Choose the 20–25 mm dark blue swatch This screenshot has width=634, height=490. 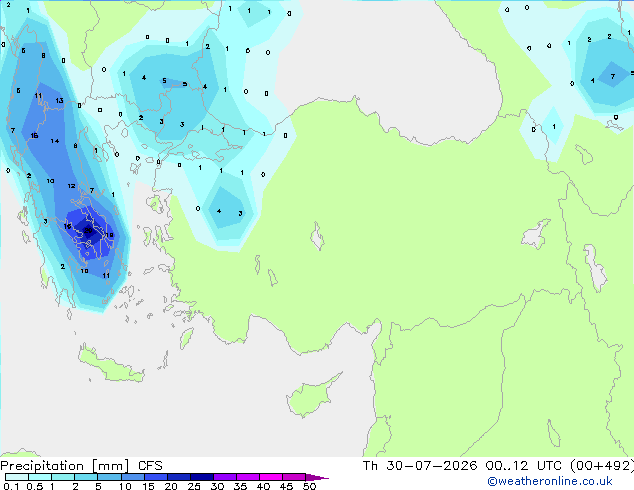tap(178, 477)
